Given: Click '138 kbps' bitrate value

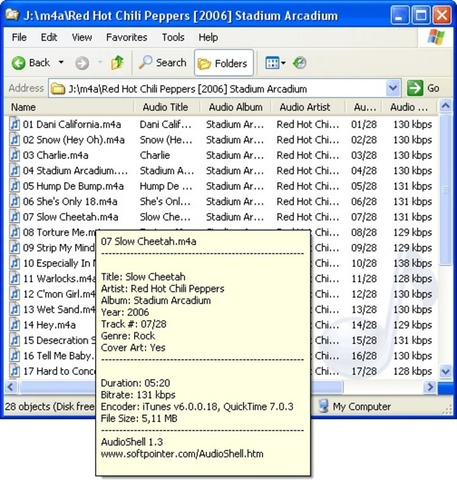Looking at the screenshot, I should coord(413,263).
